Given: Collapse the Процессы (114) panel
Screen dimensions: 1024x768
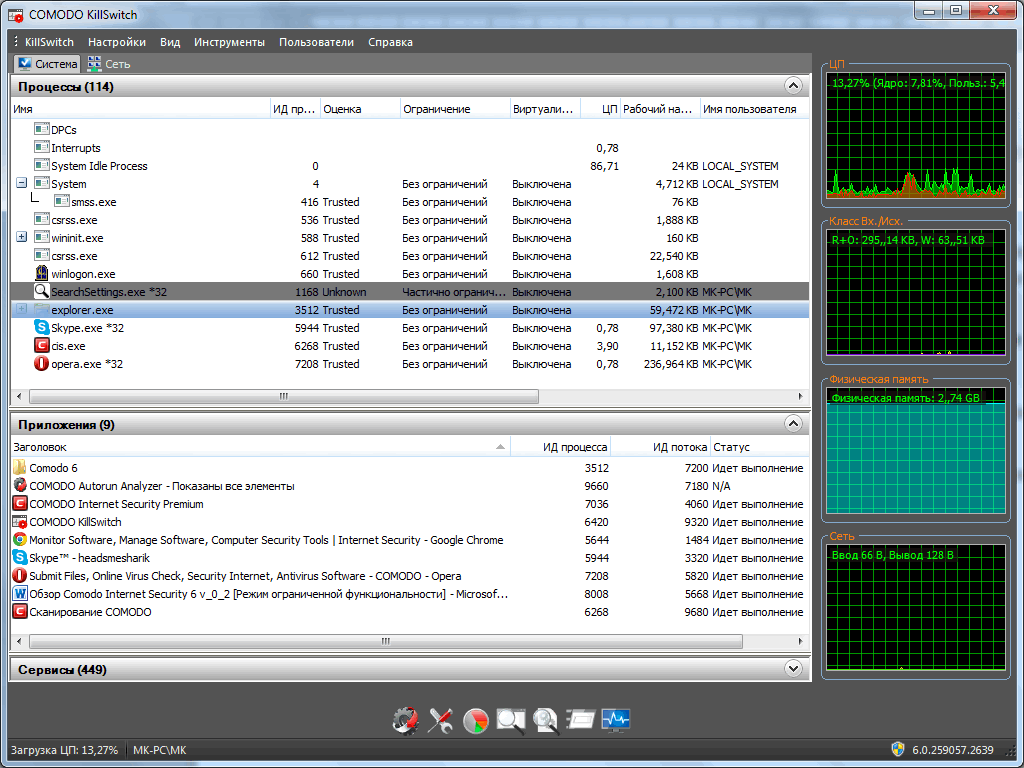Looking at the screenshot, I should pyautogui.click(x=793, y=86).
